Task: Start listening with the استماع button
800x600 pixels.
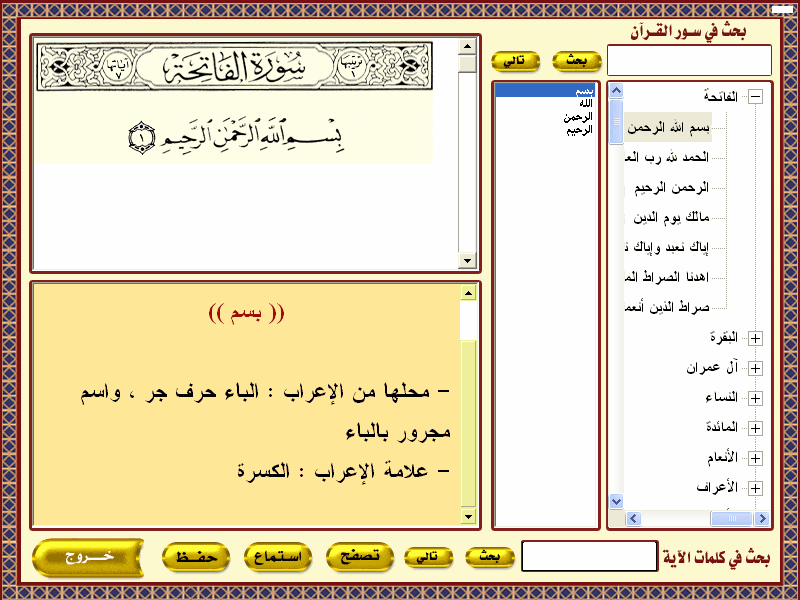Action: pos(278,556)
